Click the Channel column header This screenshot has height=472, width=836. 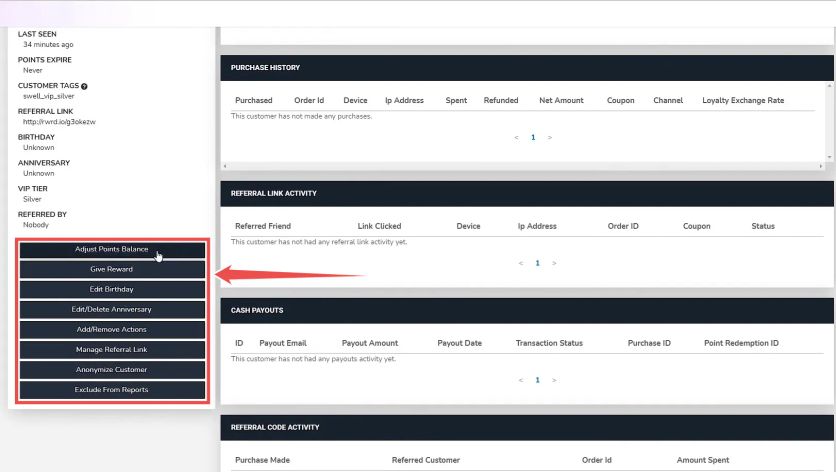pyautogui.click(x=668, y=100)
